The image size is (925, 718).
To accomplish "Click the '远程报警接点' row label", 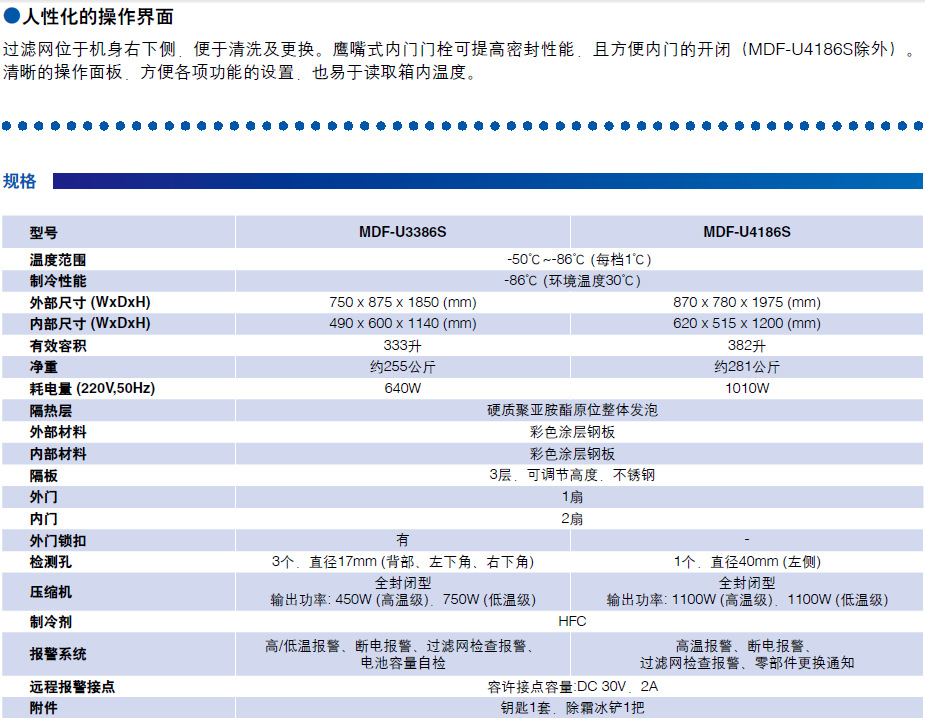I will [72, 687].
